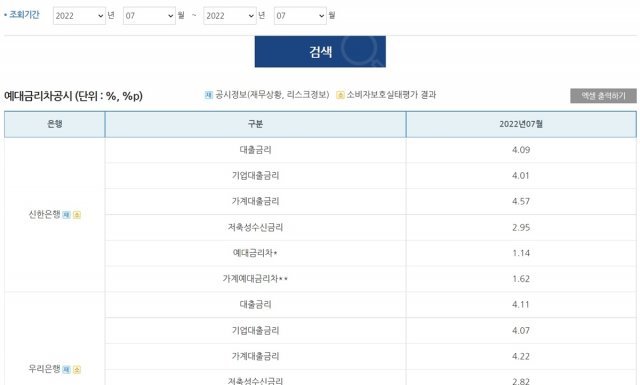The width and height of the screenshot is (640, 385).
Task: Open the end year 2022 dropdown
Action: point(230,16)
